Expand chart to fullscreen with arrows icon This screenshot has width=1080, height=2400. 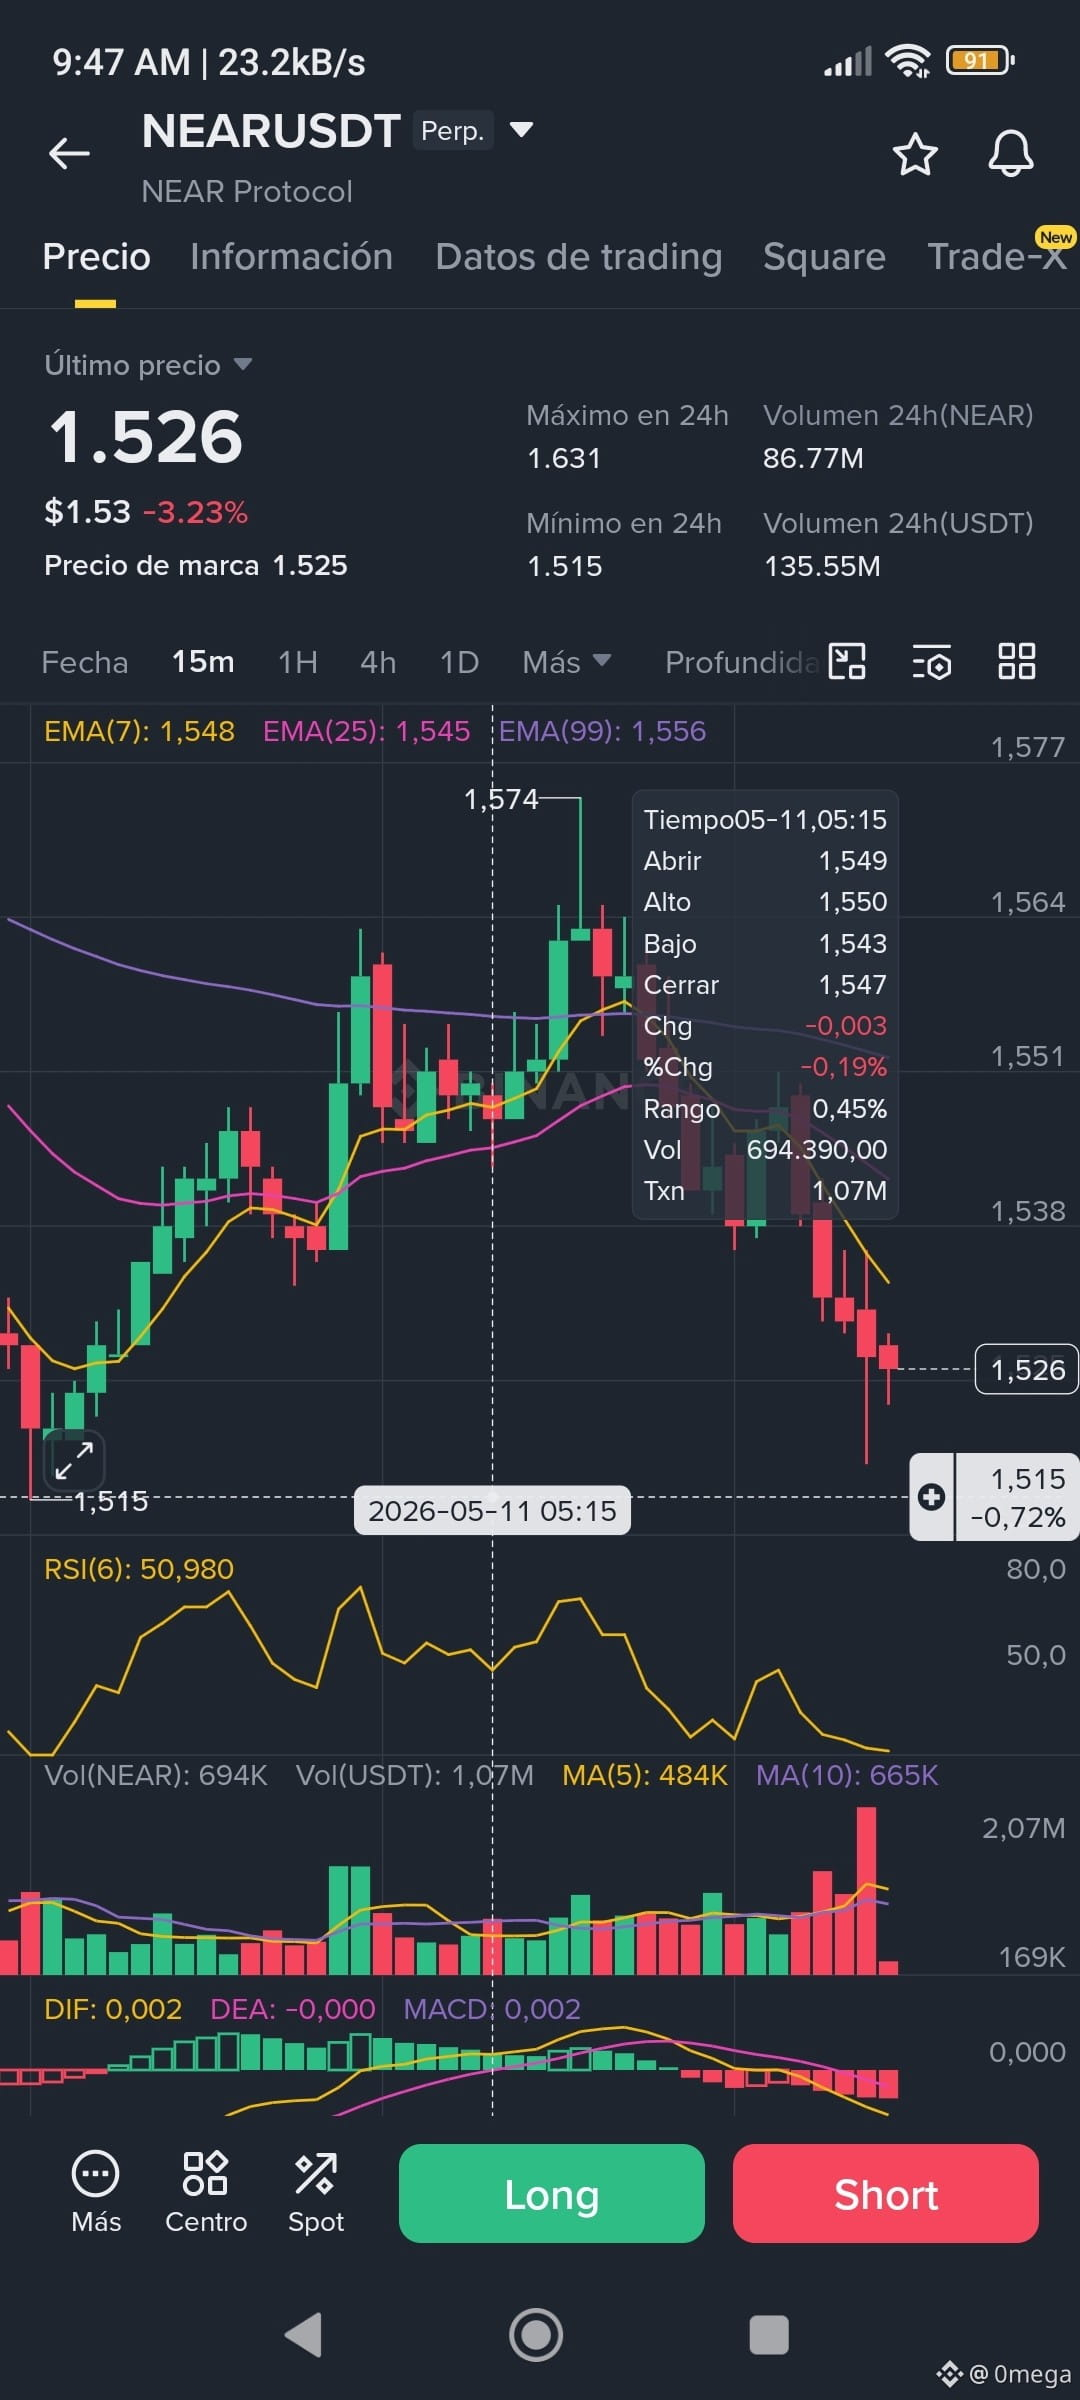tap(74, 1461)
